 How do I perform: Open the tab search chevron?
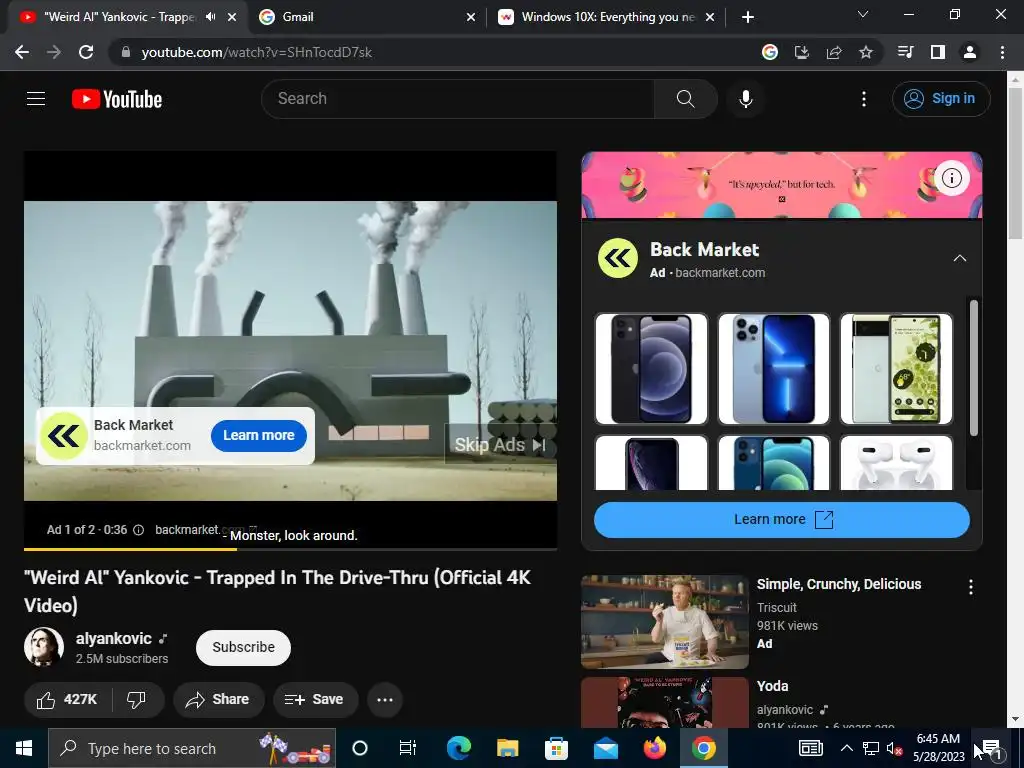coord(863,14)
